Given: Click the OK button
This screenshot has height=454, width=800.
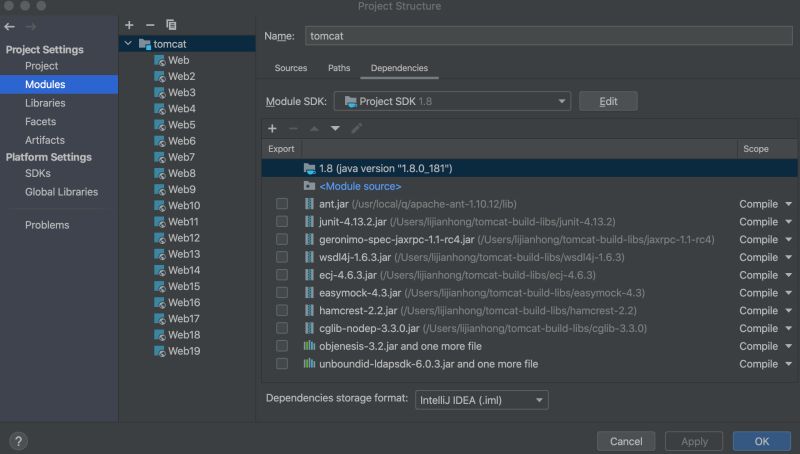Looking at the screenshot, I should pyautogui.click(x=762, y=441).
